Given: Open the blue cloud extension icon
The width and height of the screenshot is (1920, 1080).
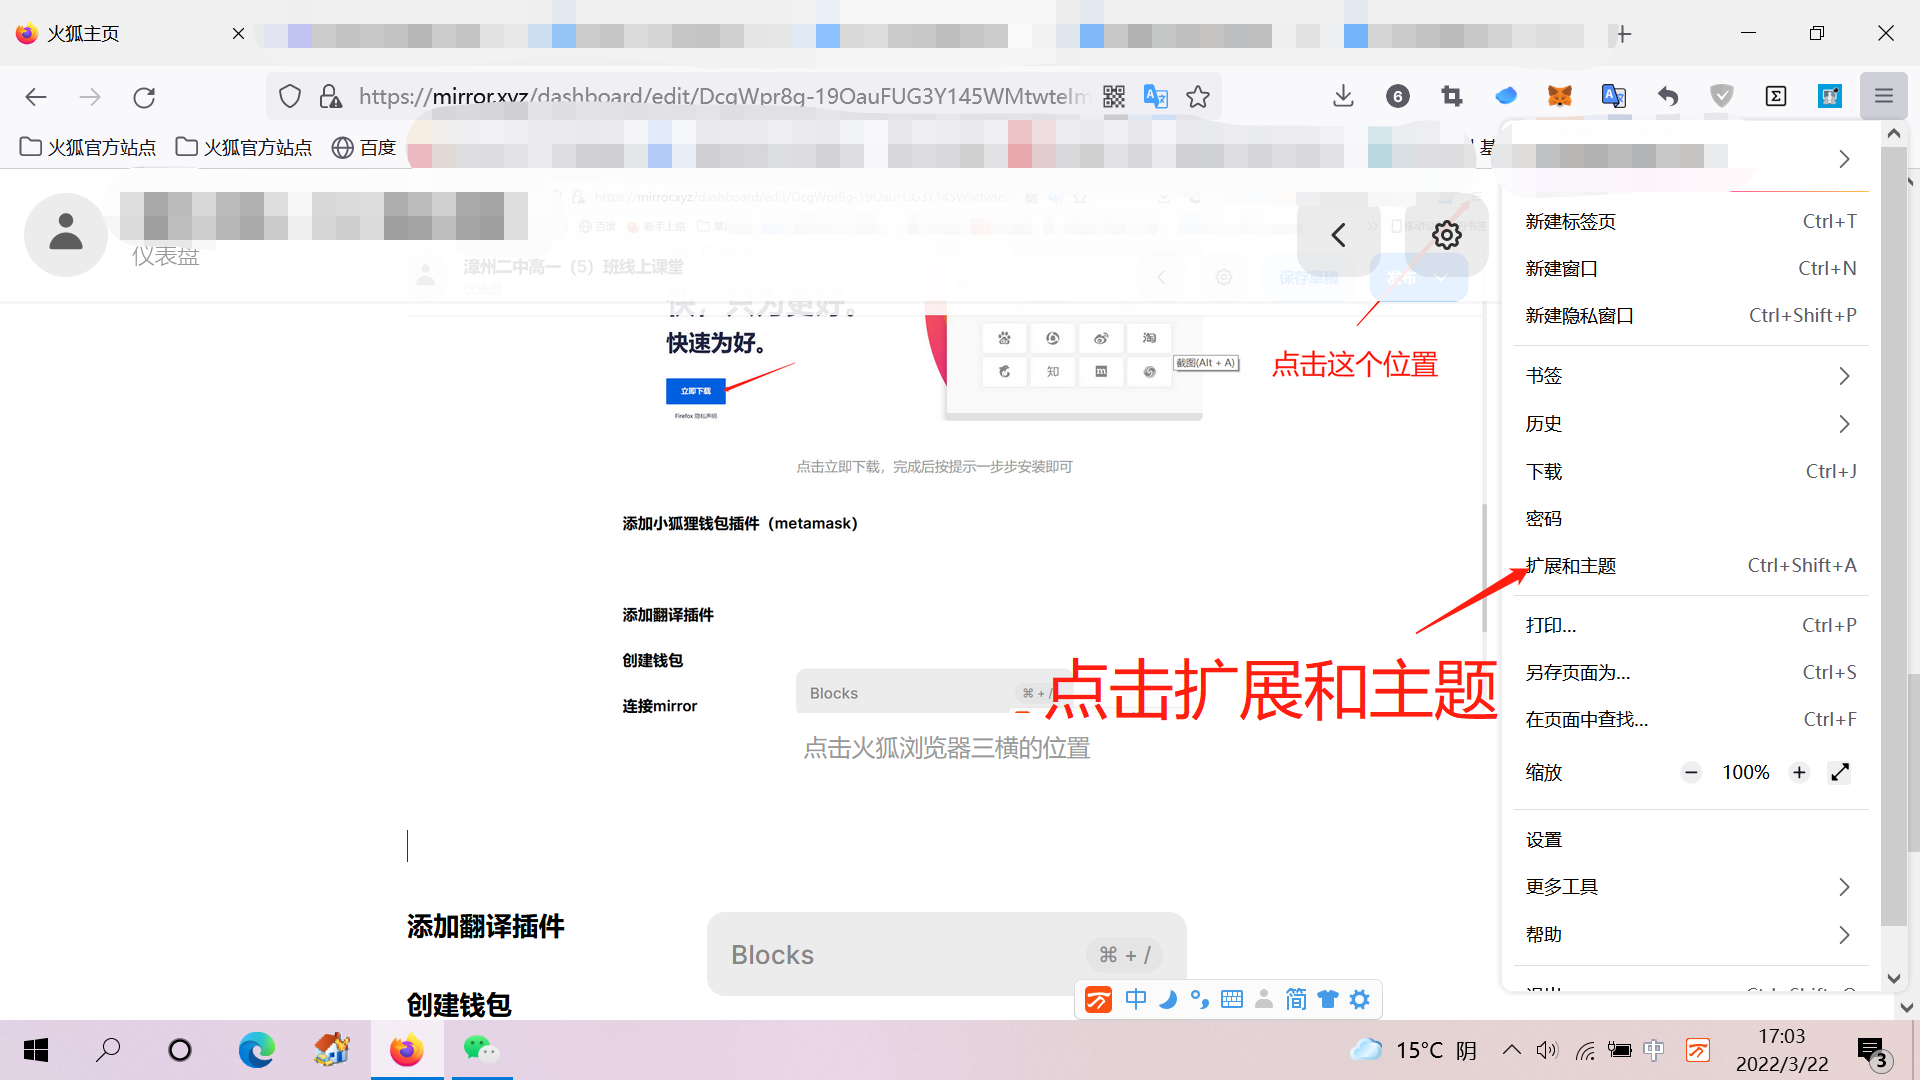Looking at the screenshot, I should coord(1506,96).
